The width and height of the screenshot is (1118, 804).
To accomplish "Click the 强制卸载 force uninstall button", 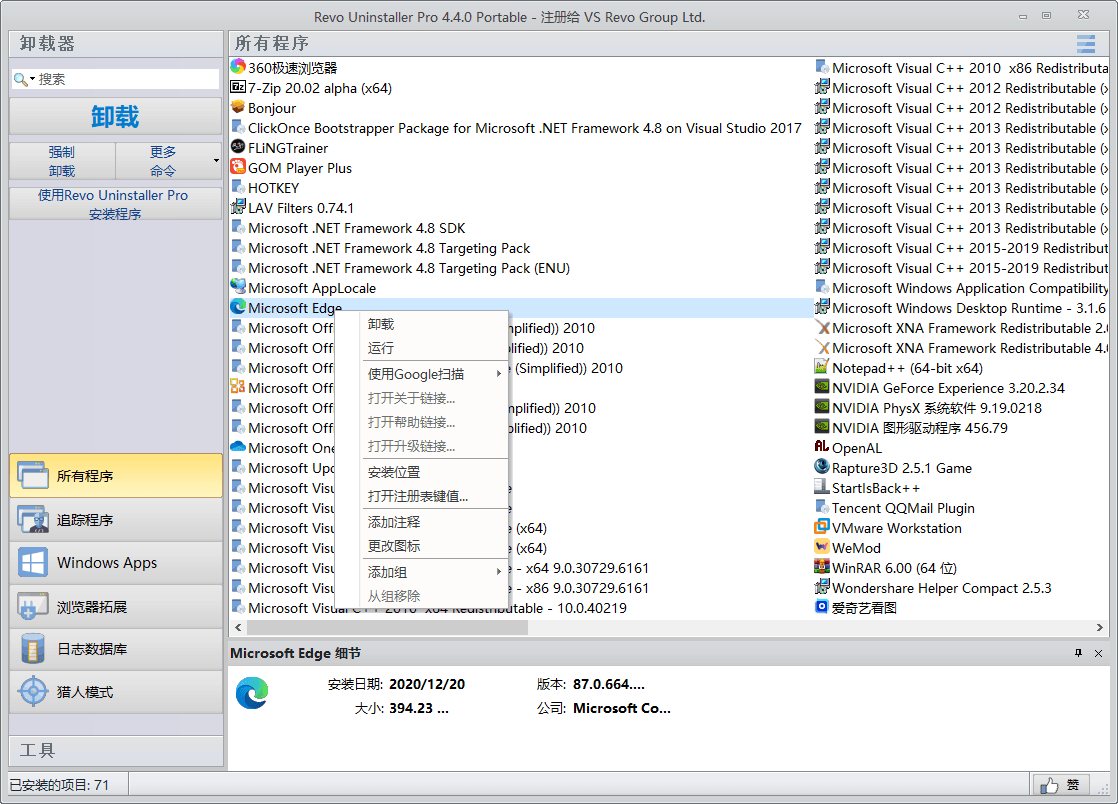I will pyautogui.click(x=62, y=161).
